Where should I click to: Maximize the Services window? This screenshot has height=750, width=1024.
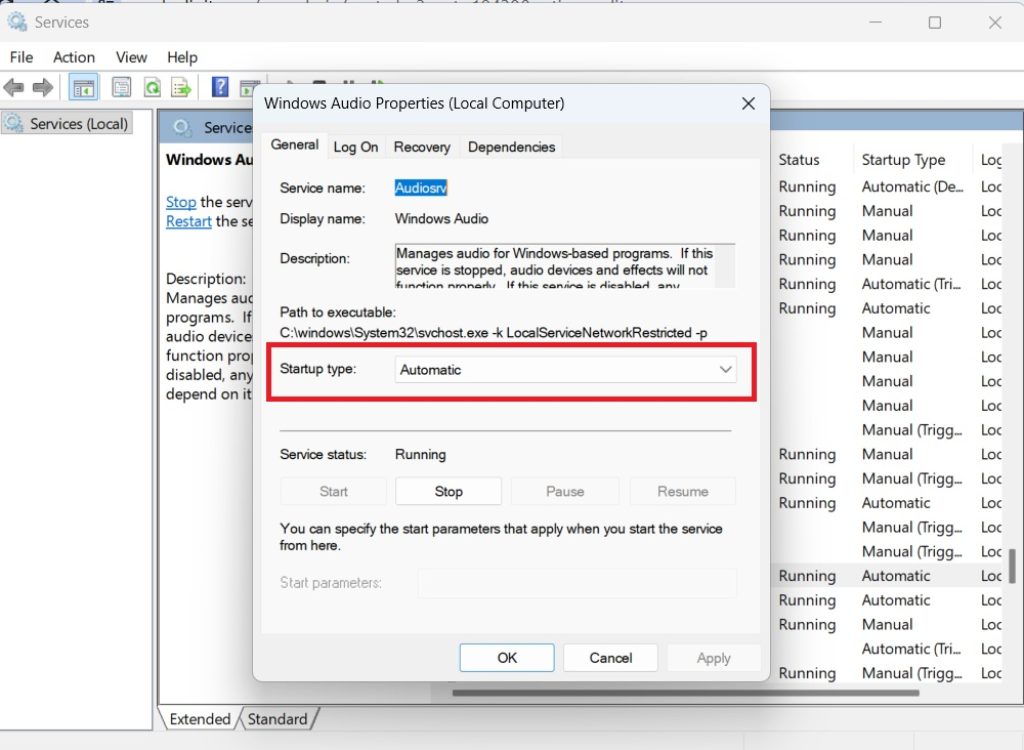935,22
